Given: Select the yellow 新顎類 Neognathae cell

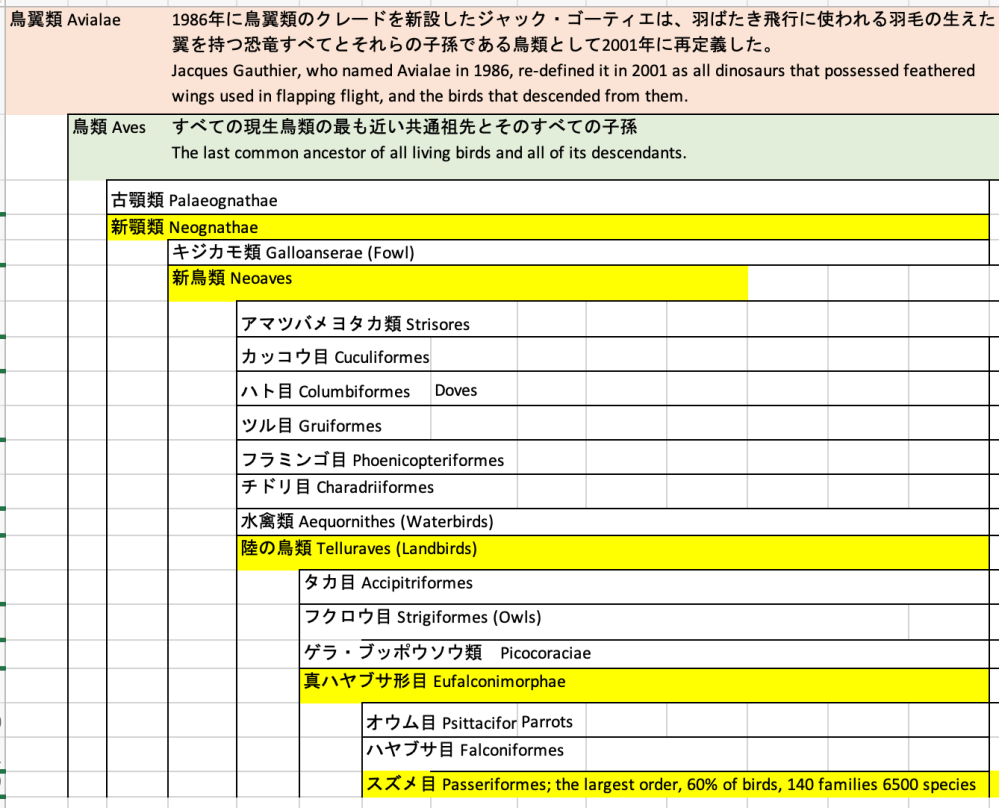Looking at the screenshot, I should (x=184, y=227).
